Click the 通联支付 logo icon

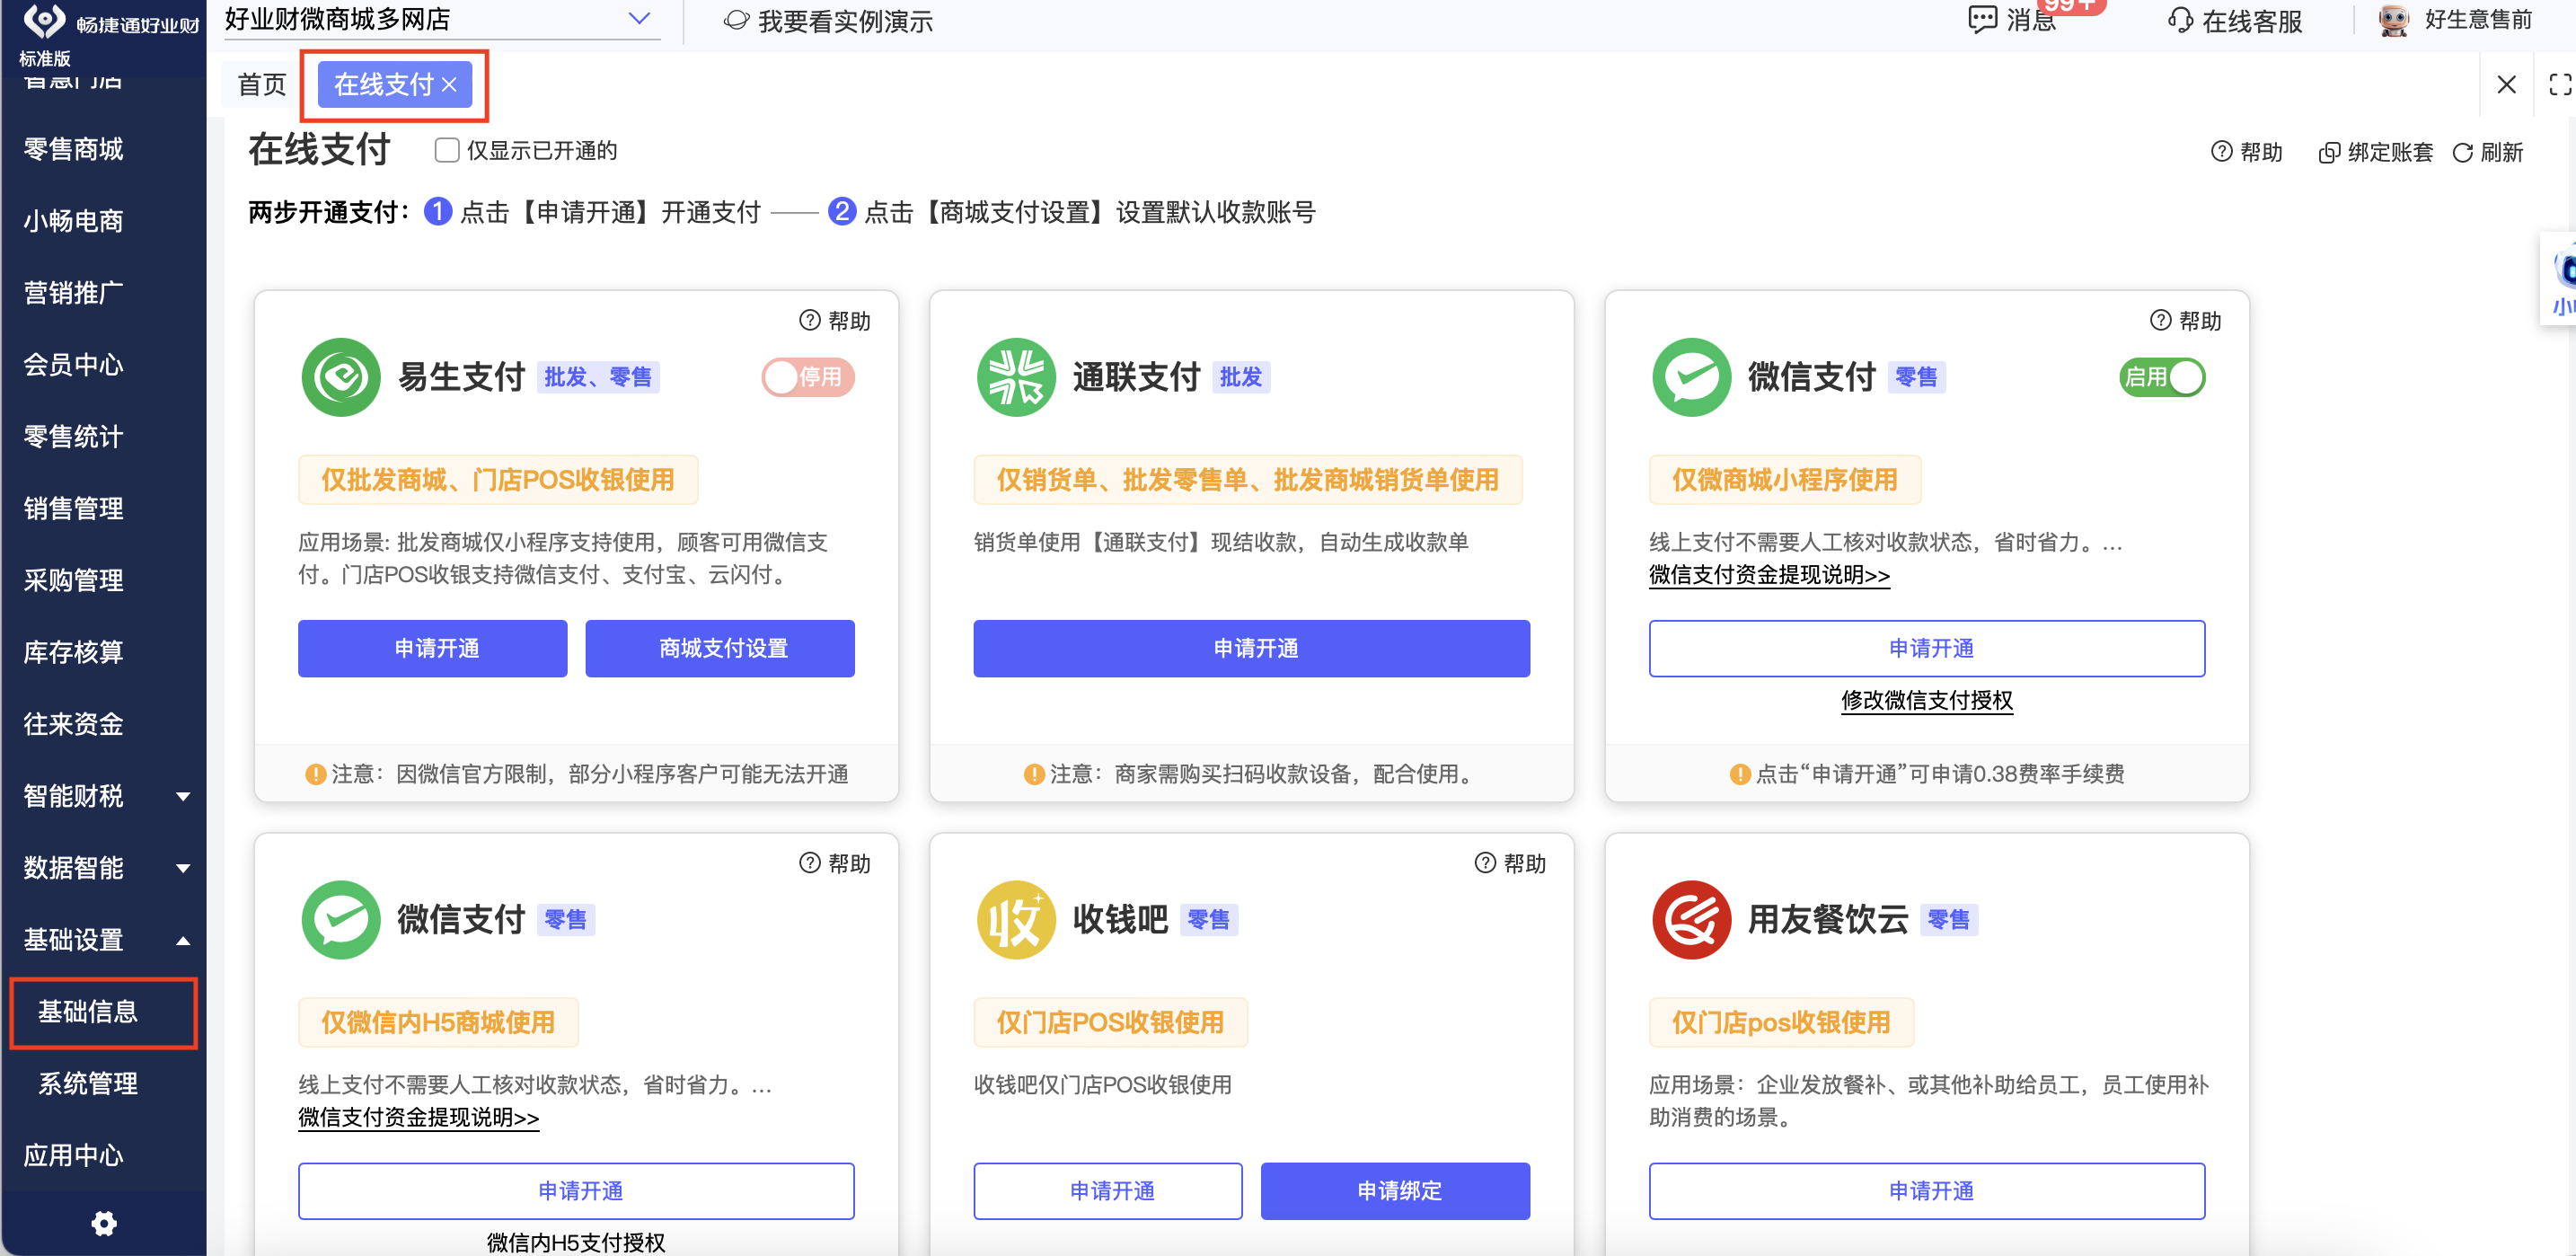(1016, 377)
